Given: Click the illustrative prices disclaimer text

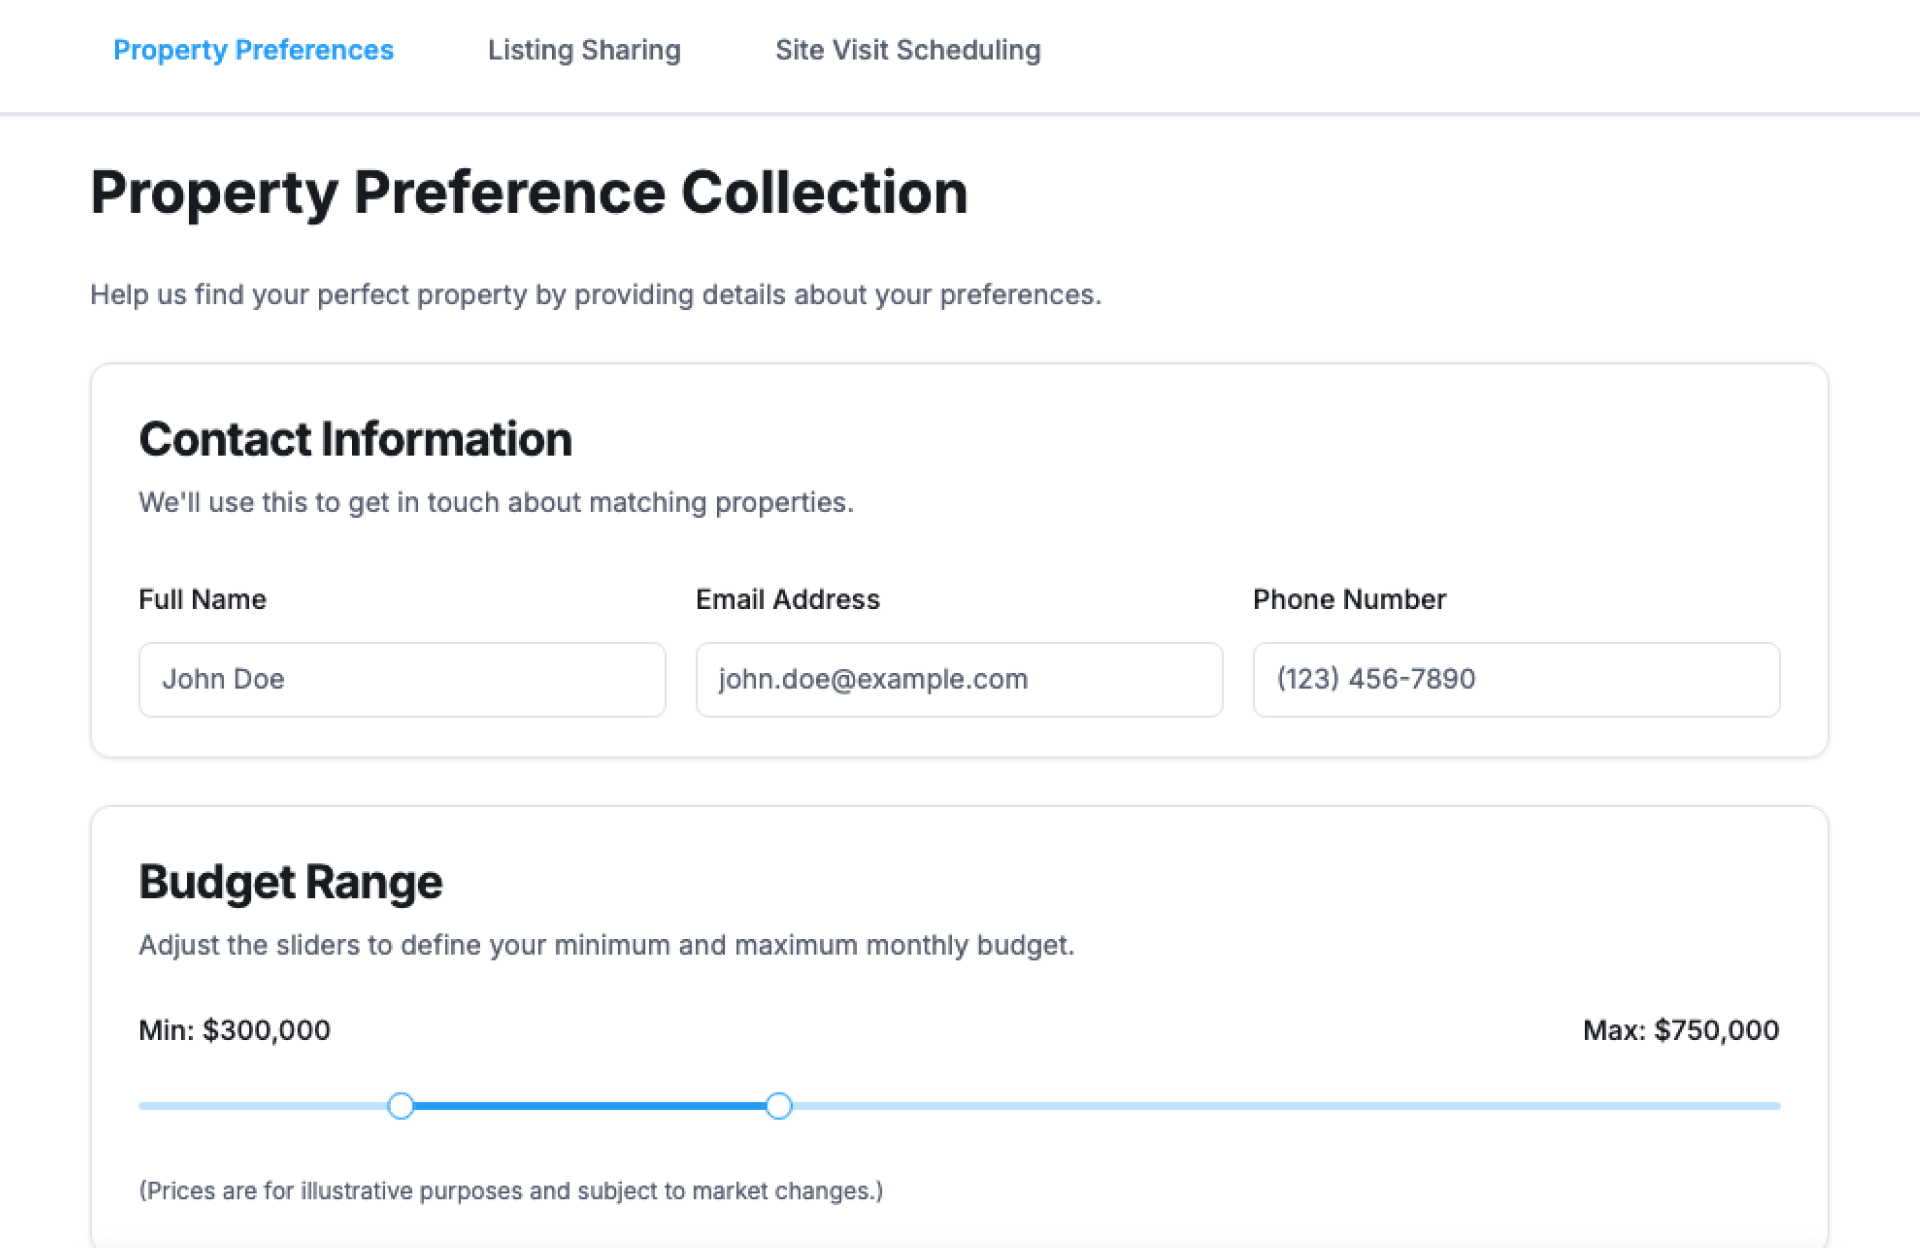Looking at the screenshot, I should pos(510,1190).
